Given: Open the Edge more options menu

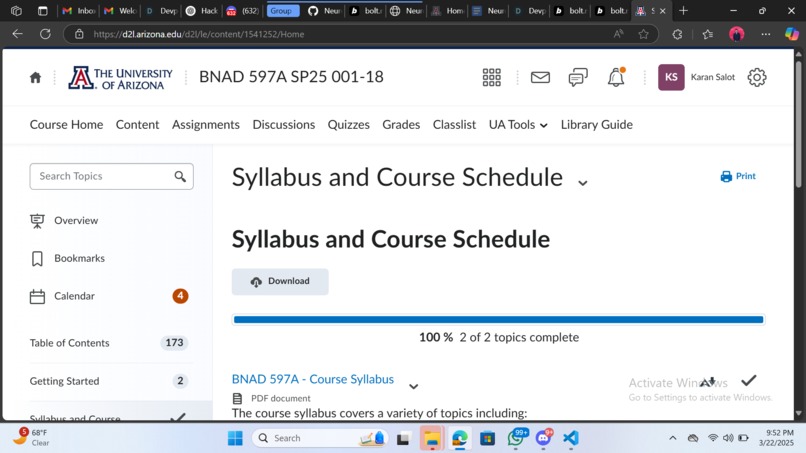Looking at the screenshot, I should [766, 34].
